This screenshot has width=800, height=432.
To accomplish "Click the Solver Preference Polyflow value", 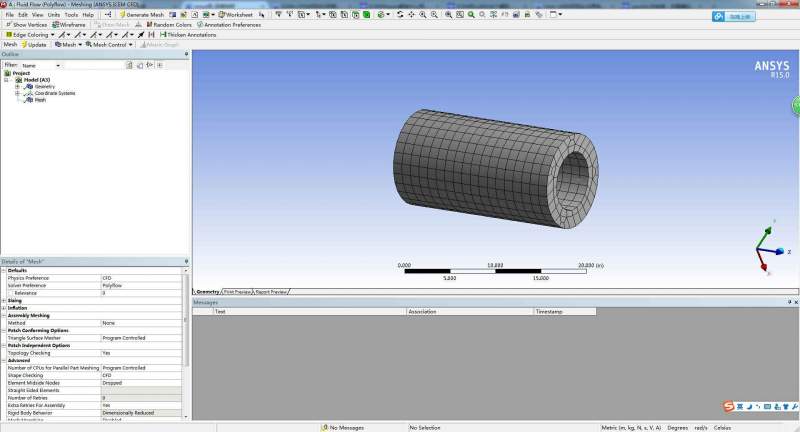I will [x=141, y=286].
